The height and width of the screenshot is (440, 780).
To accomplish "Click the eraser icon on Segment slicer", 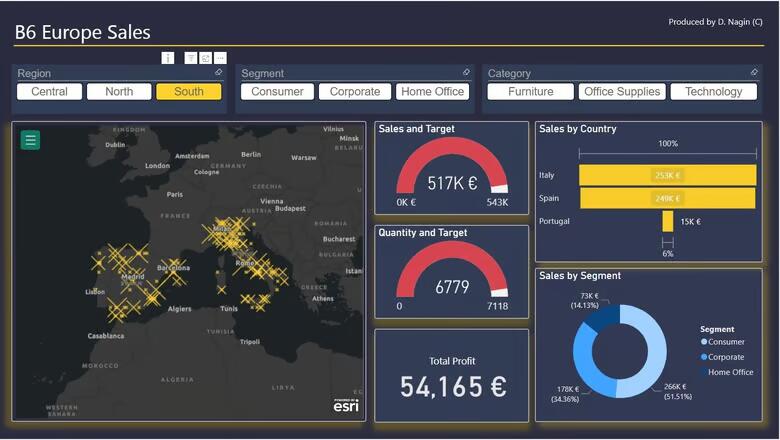I will point(466,73).
